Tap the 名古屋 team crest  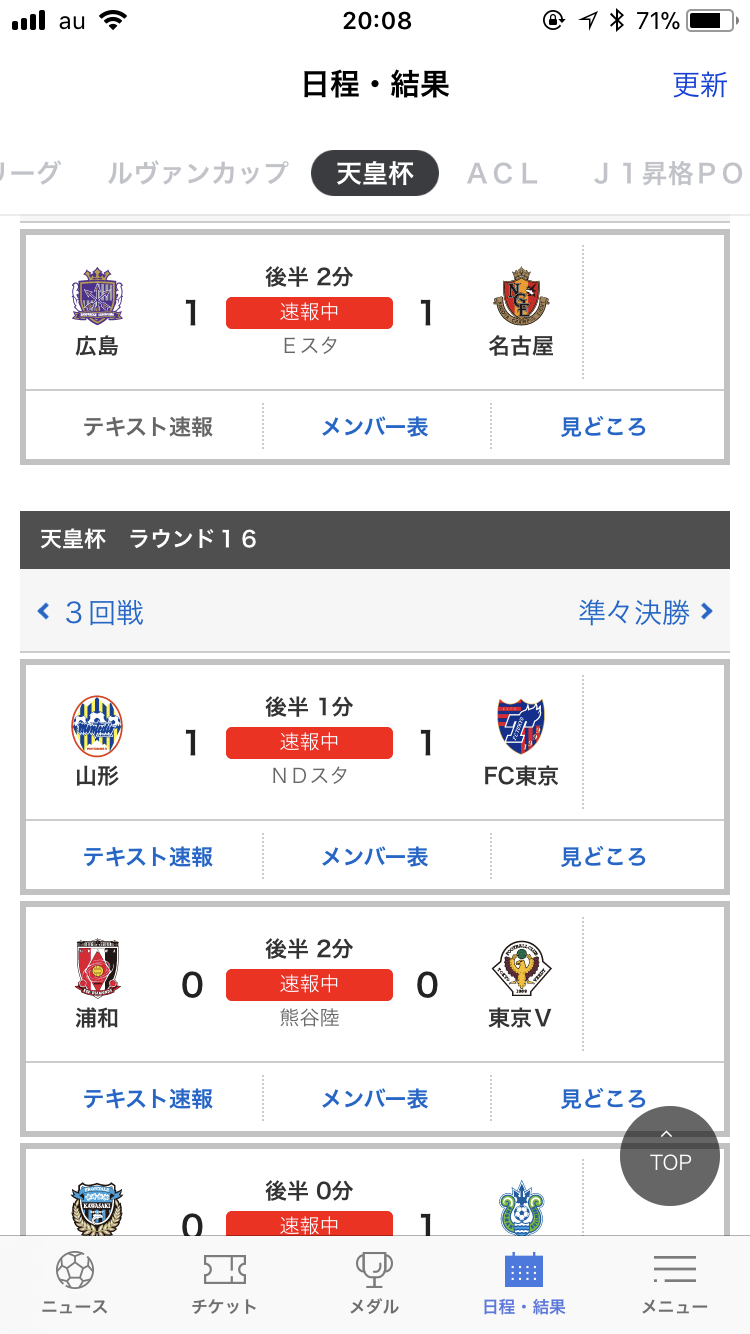(521, 295)
